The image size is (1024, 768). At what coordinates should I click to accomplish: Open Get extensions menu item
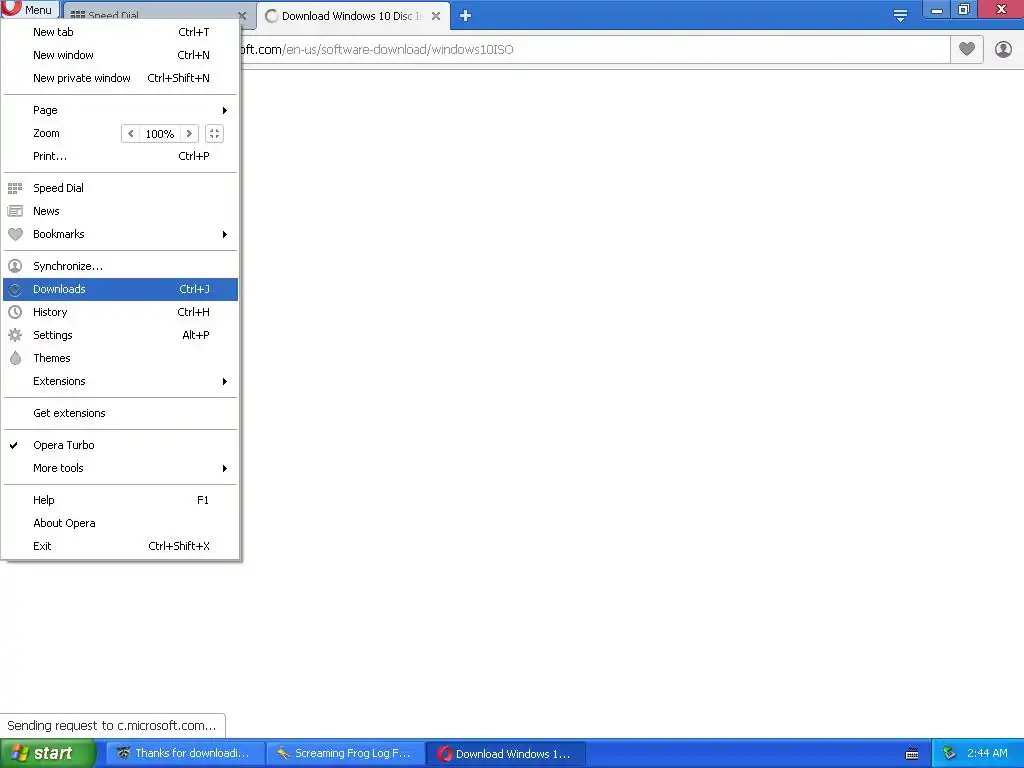point(120,413)
